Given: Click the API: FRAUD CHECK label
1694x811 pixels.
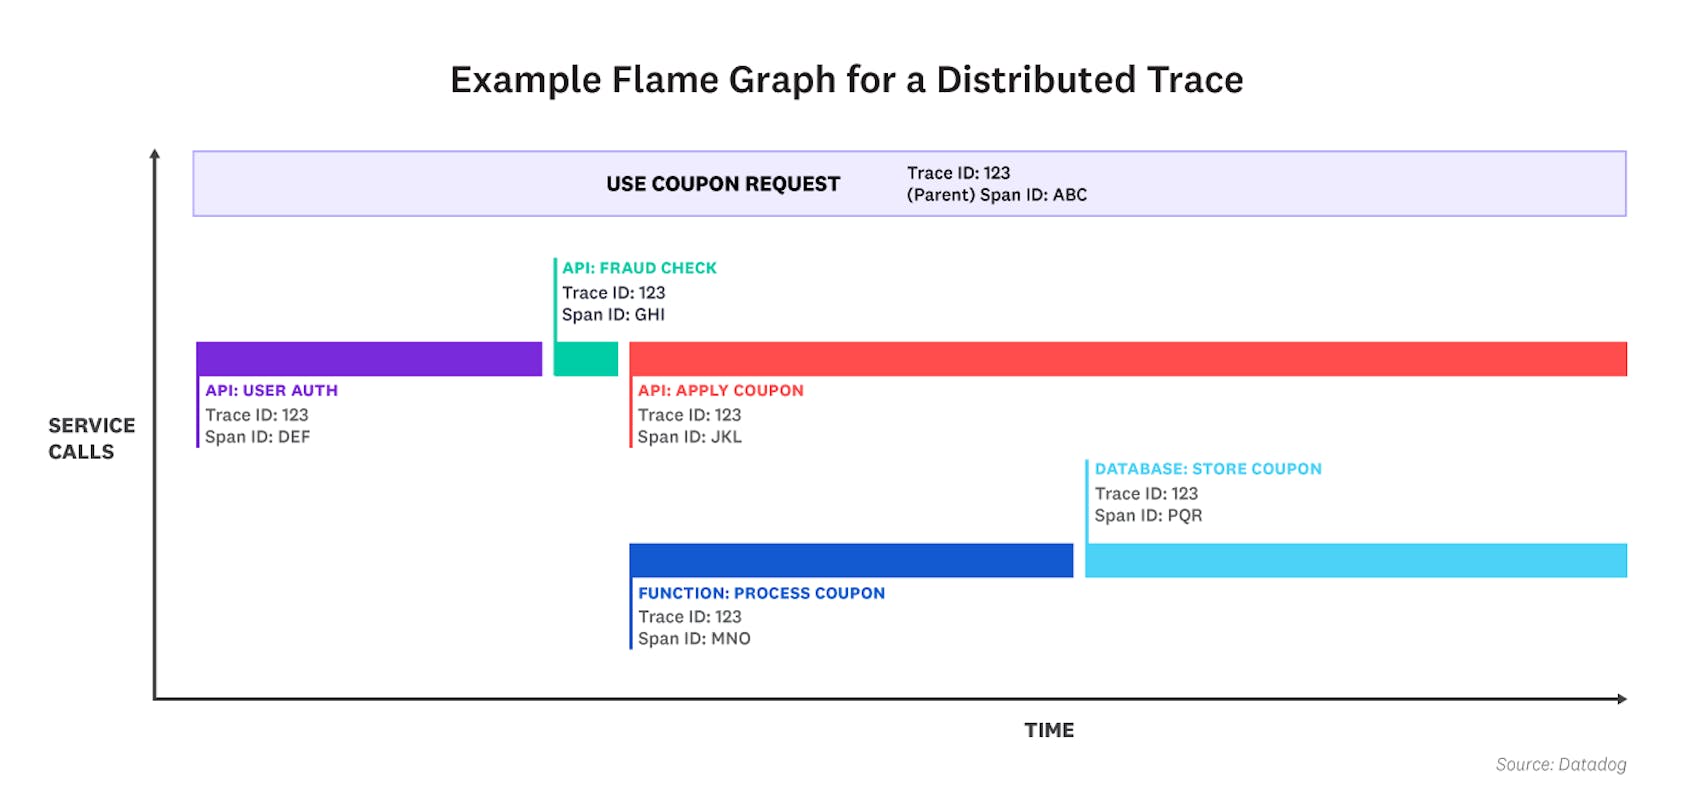Looking at the screenshot, I should pyautogui.click(x=639, y=268).
